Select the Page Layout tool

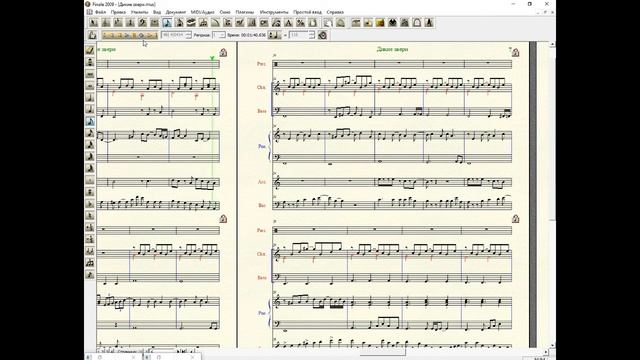(x=313, y=23)
